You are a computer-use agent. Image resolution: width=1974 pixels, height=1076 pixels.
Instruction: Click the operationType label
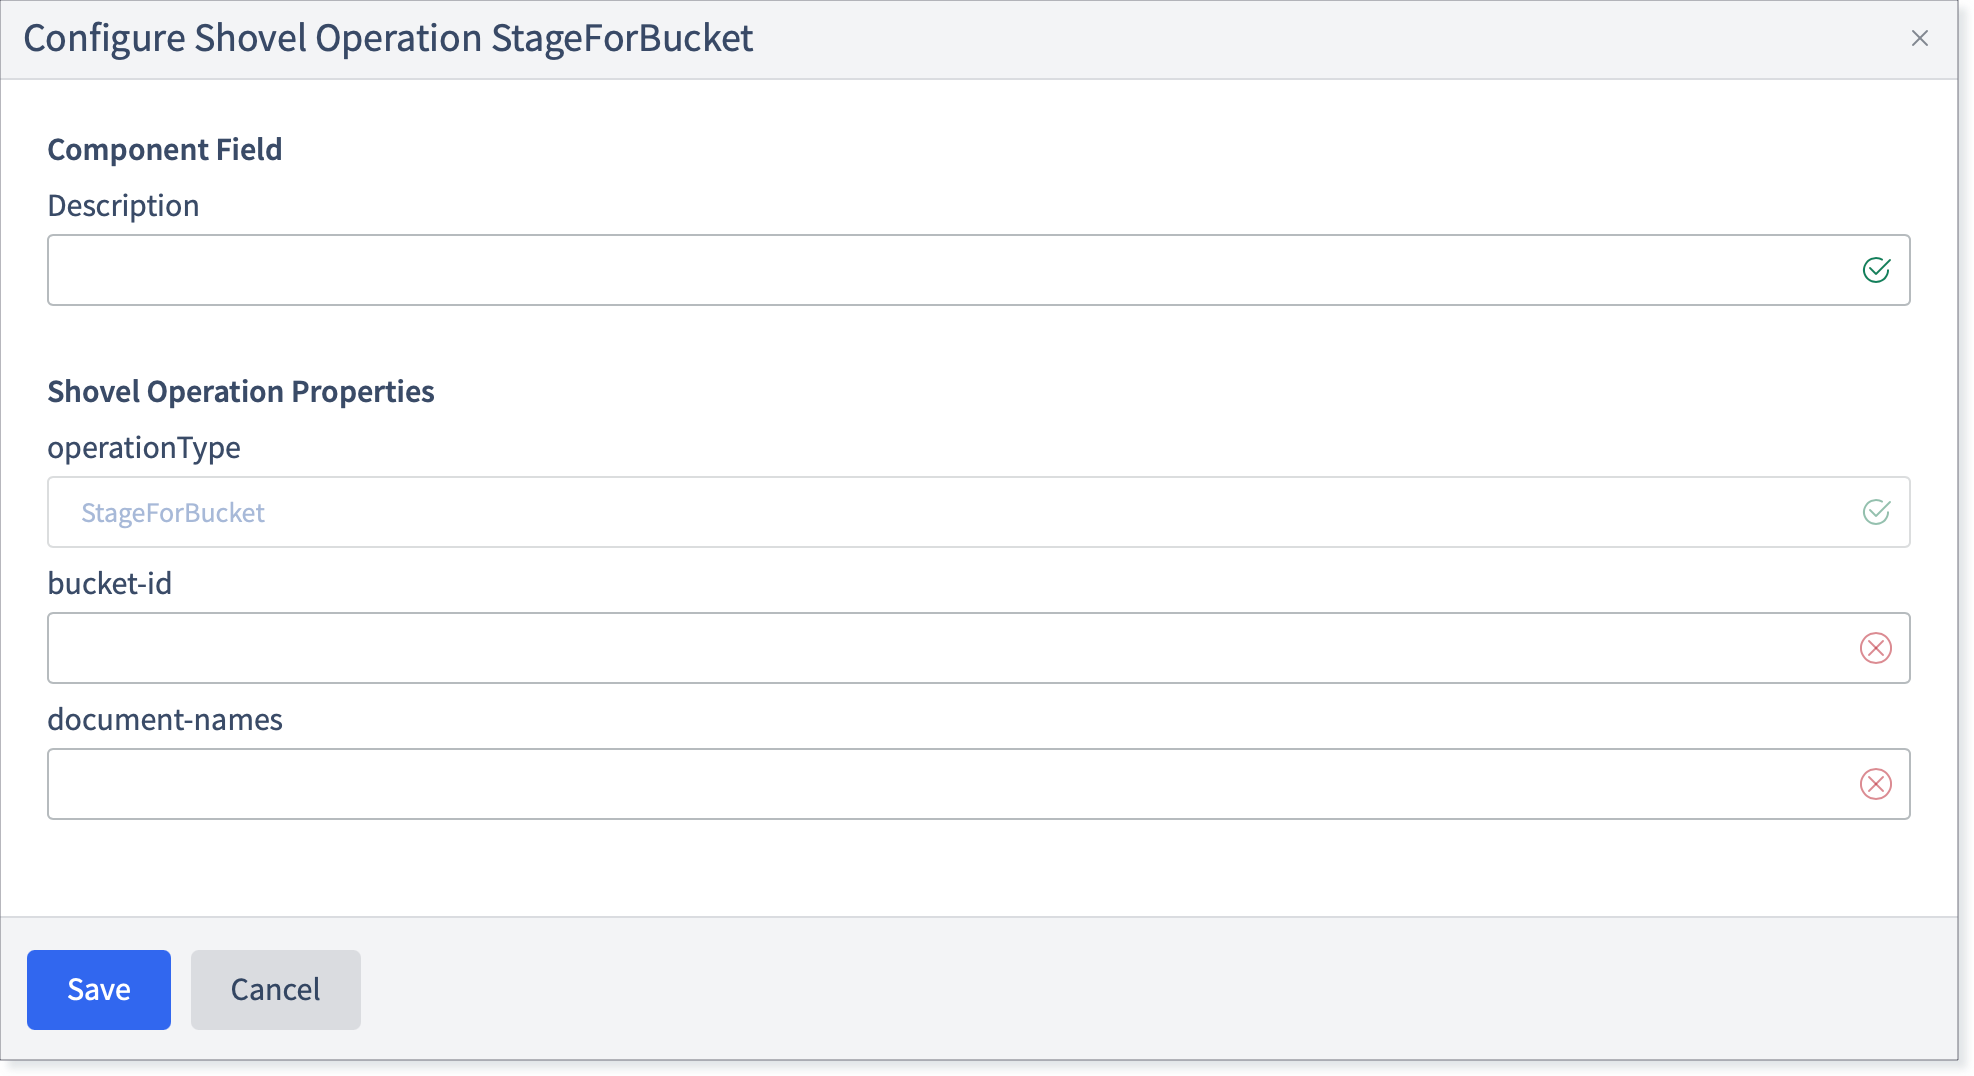pyautogui.click(x=144, y=448)
